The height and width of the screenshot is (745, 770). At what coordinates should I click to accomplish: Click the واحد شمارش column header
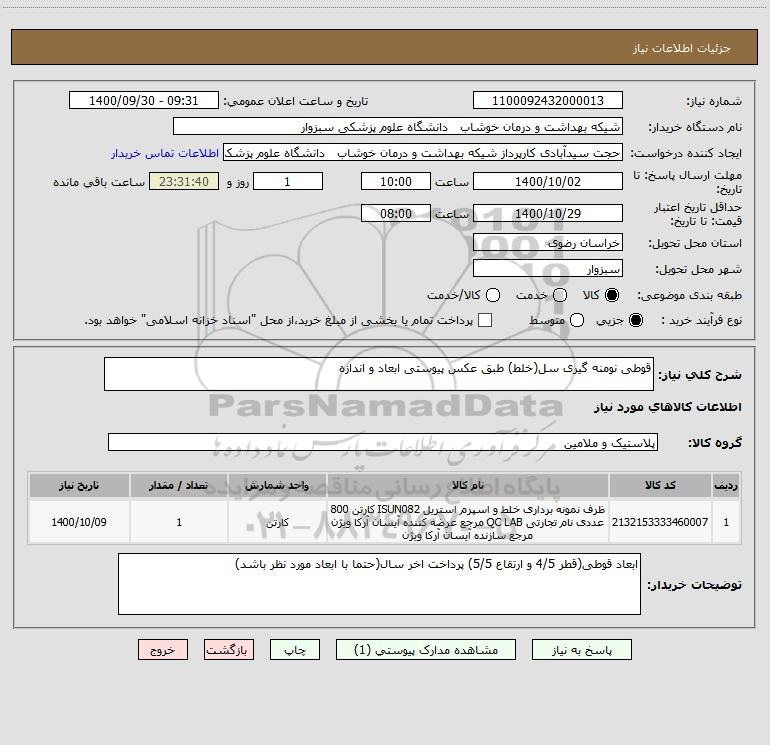277,485
